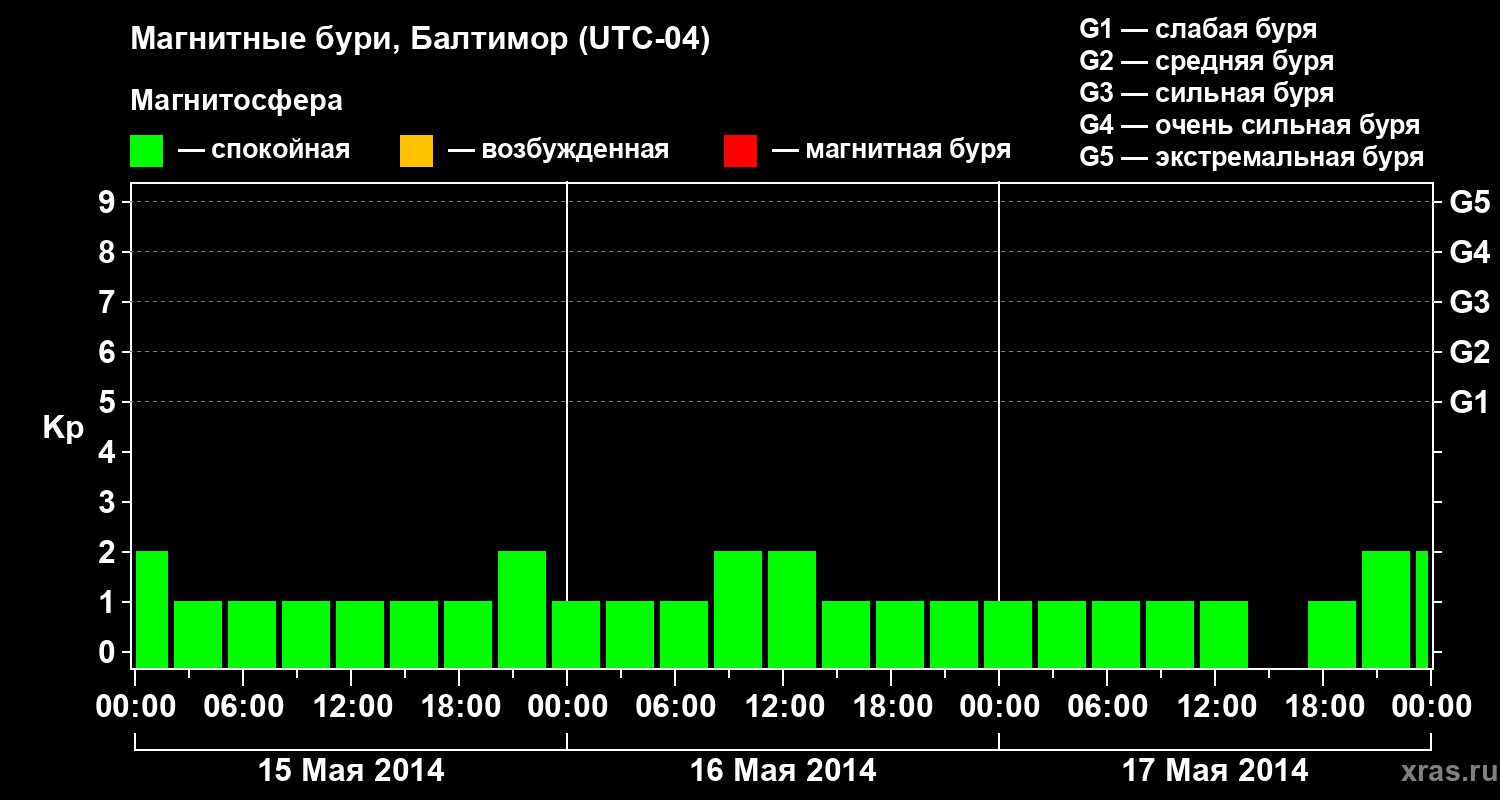The width and height of the screenshot is (1500, 800).
Task: Select the 'Магнитосфера' heading text
Action: pos(237,101)
